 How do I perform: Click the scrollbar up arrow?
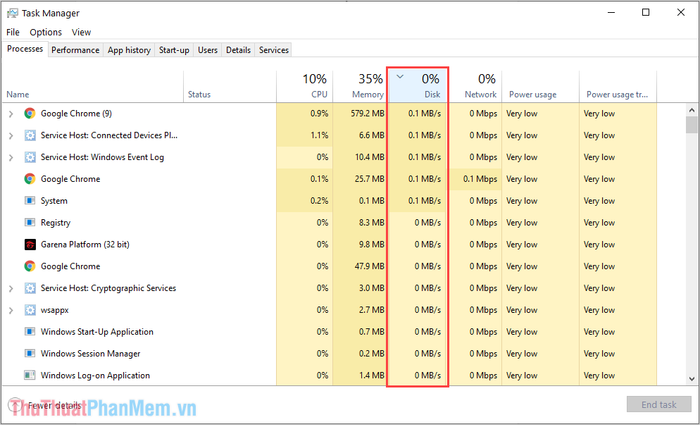click(x=692, y=110)
